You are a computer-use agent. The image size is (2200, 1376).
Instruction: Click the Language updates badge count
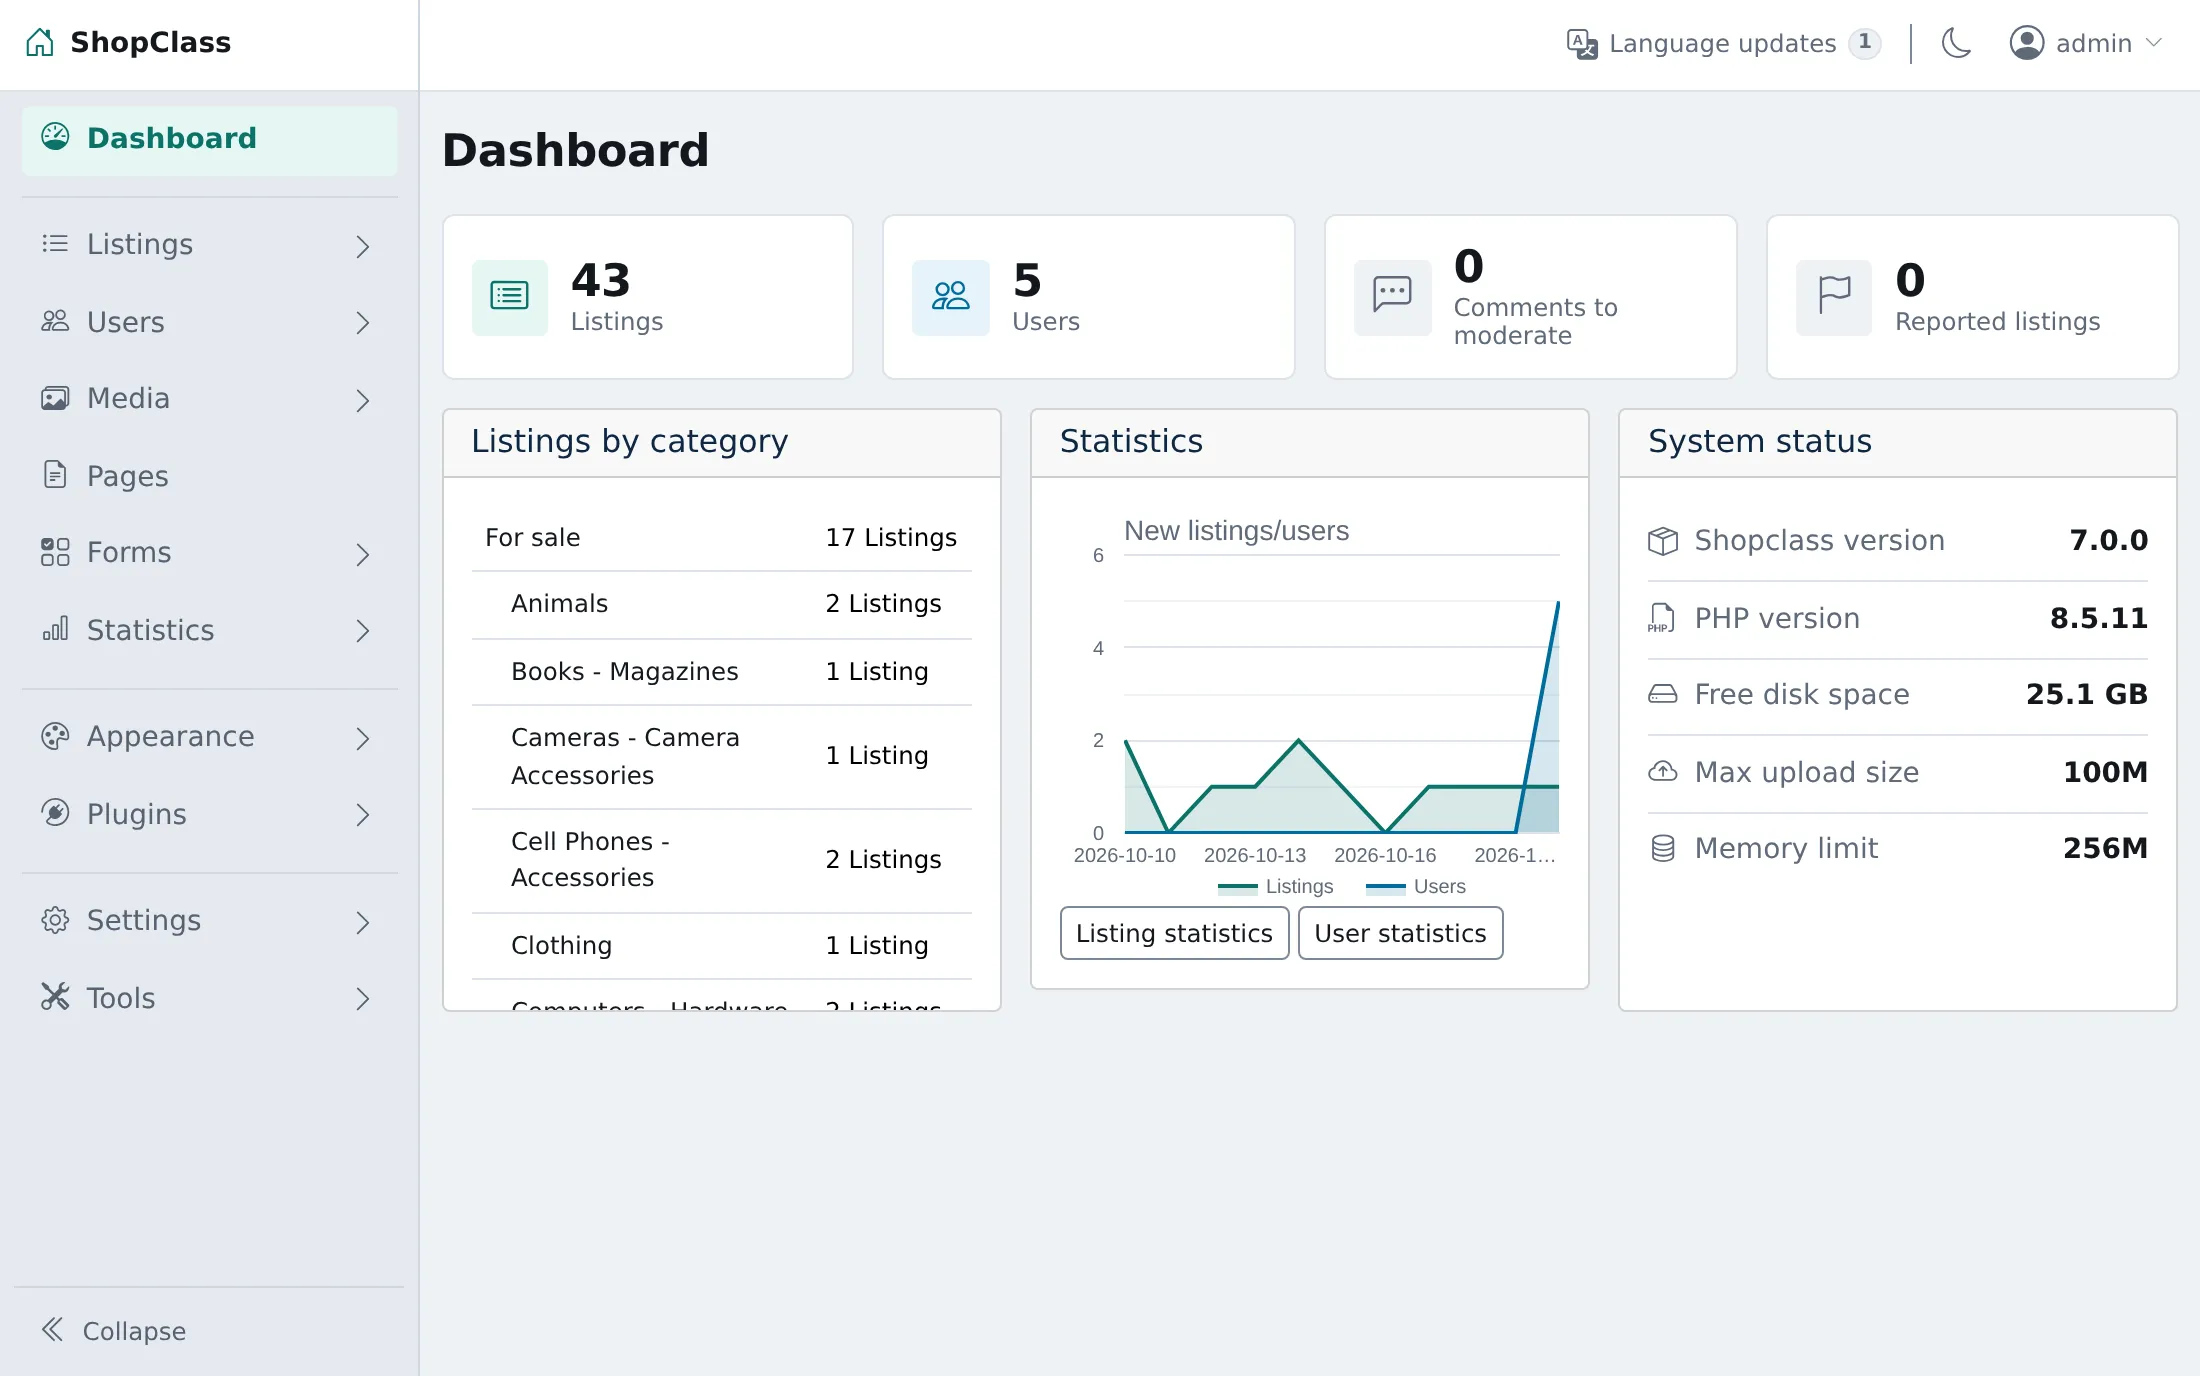1864,43
